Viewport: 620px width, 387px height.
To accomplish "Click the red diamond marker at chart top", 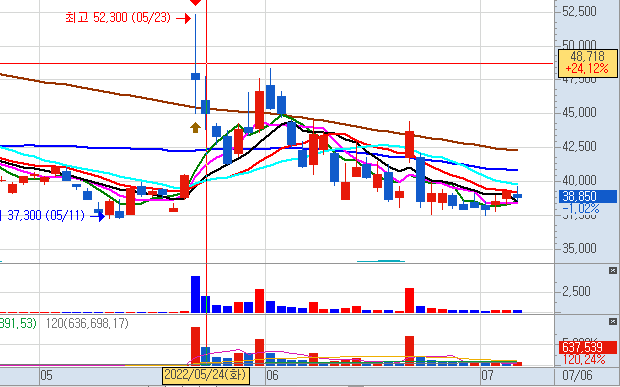I will pyautogui.click(x=195, y=2).
